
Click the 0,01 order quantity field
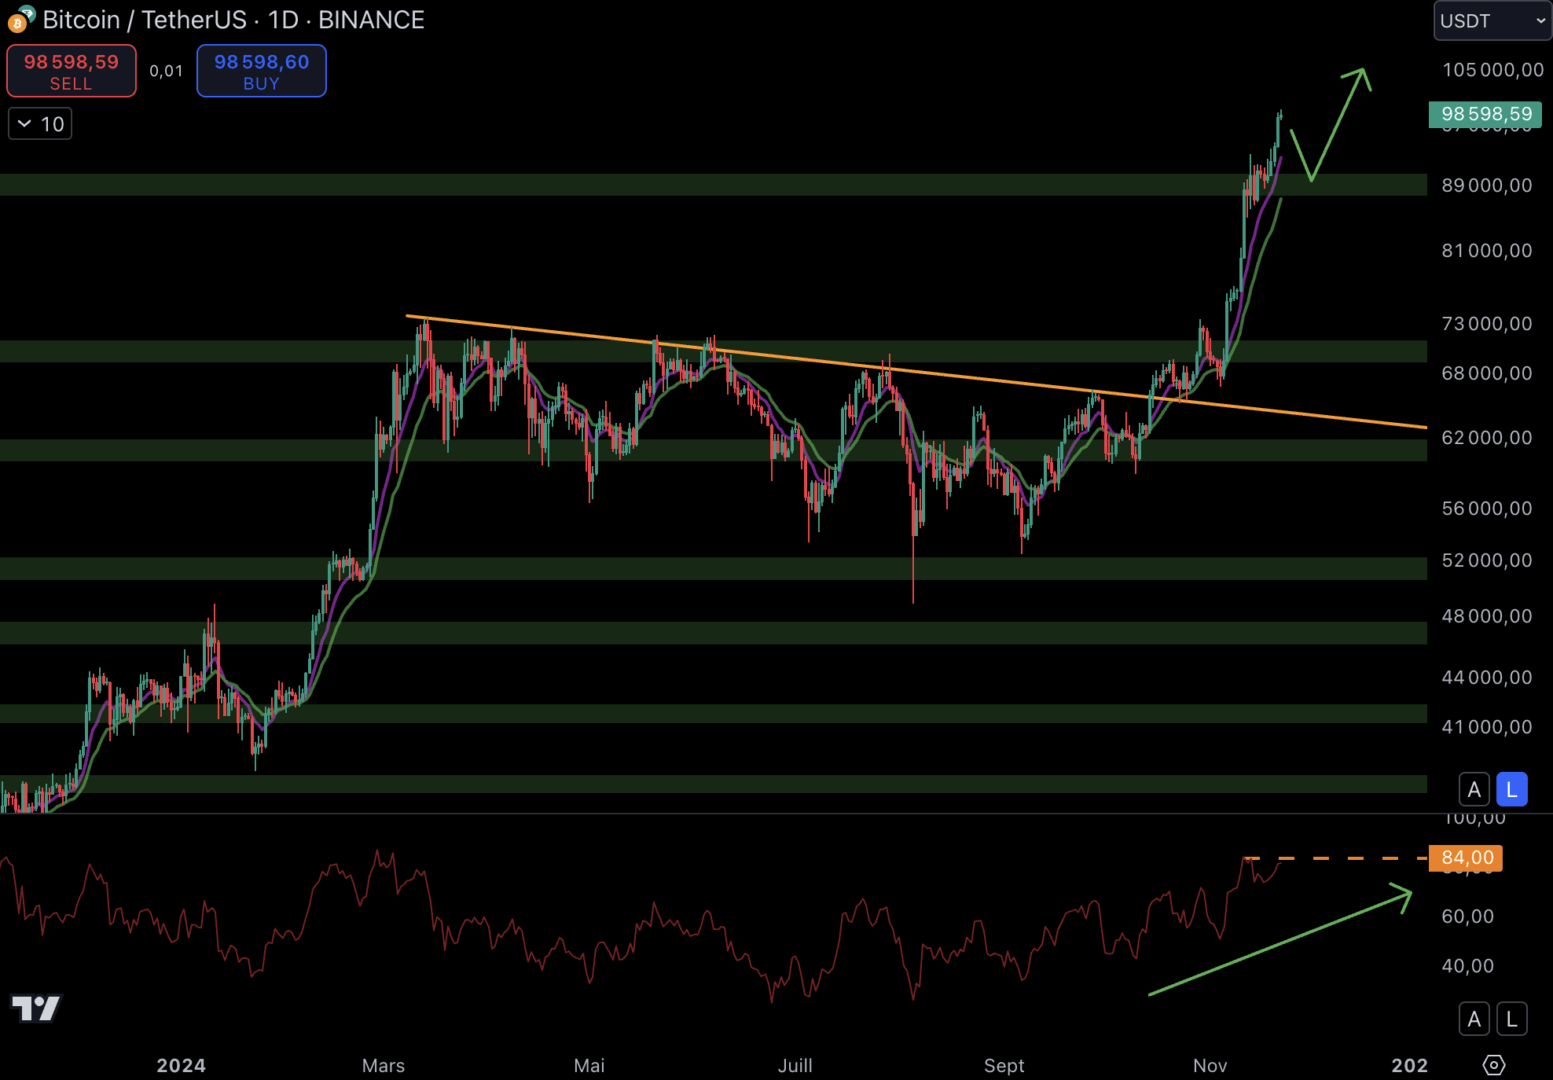coord(166,71)
